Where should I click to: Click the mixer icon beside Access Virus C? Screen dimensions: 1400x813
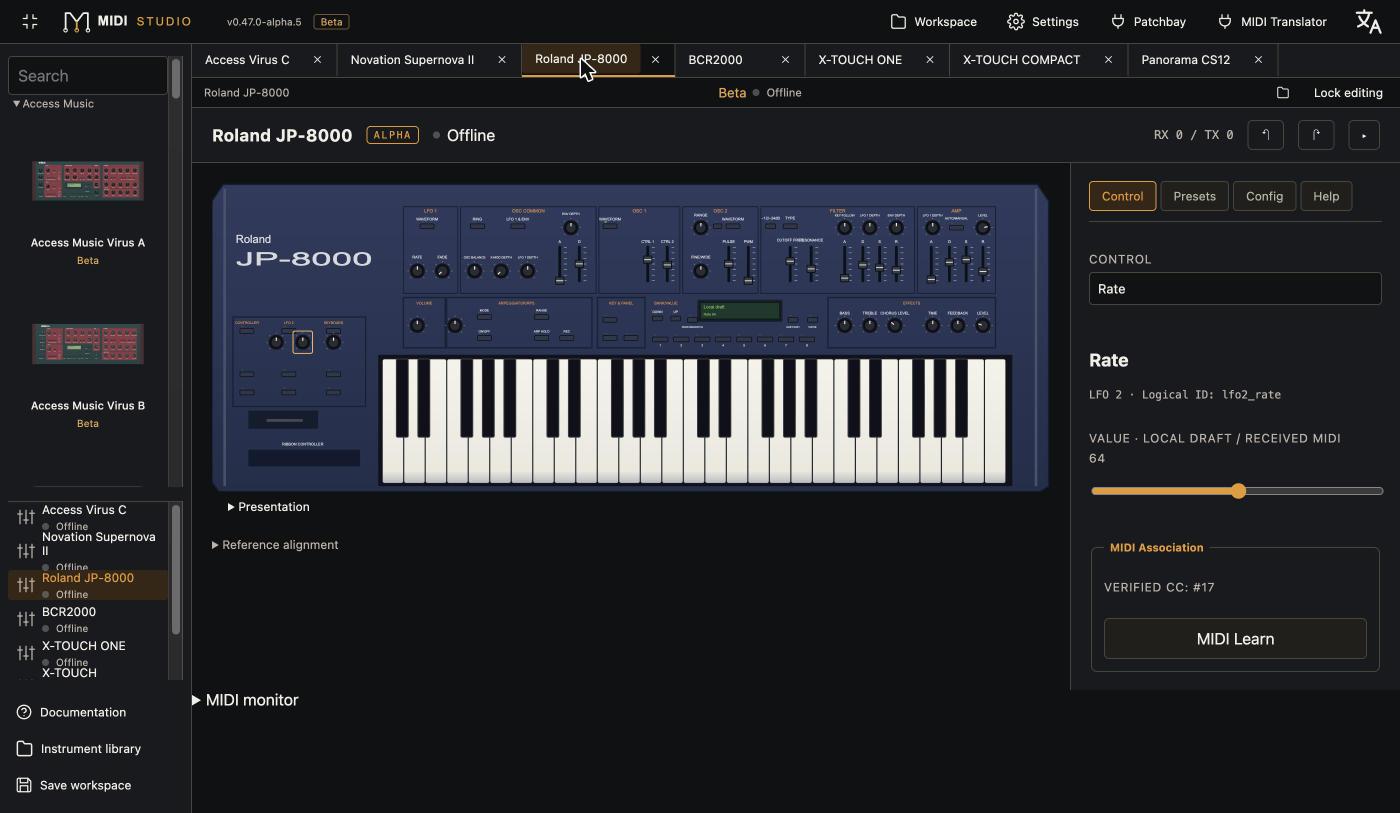[x=26, y=517]
